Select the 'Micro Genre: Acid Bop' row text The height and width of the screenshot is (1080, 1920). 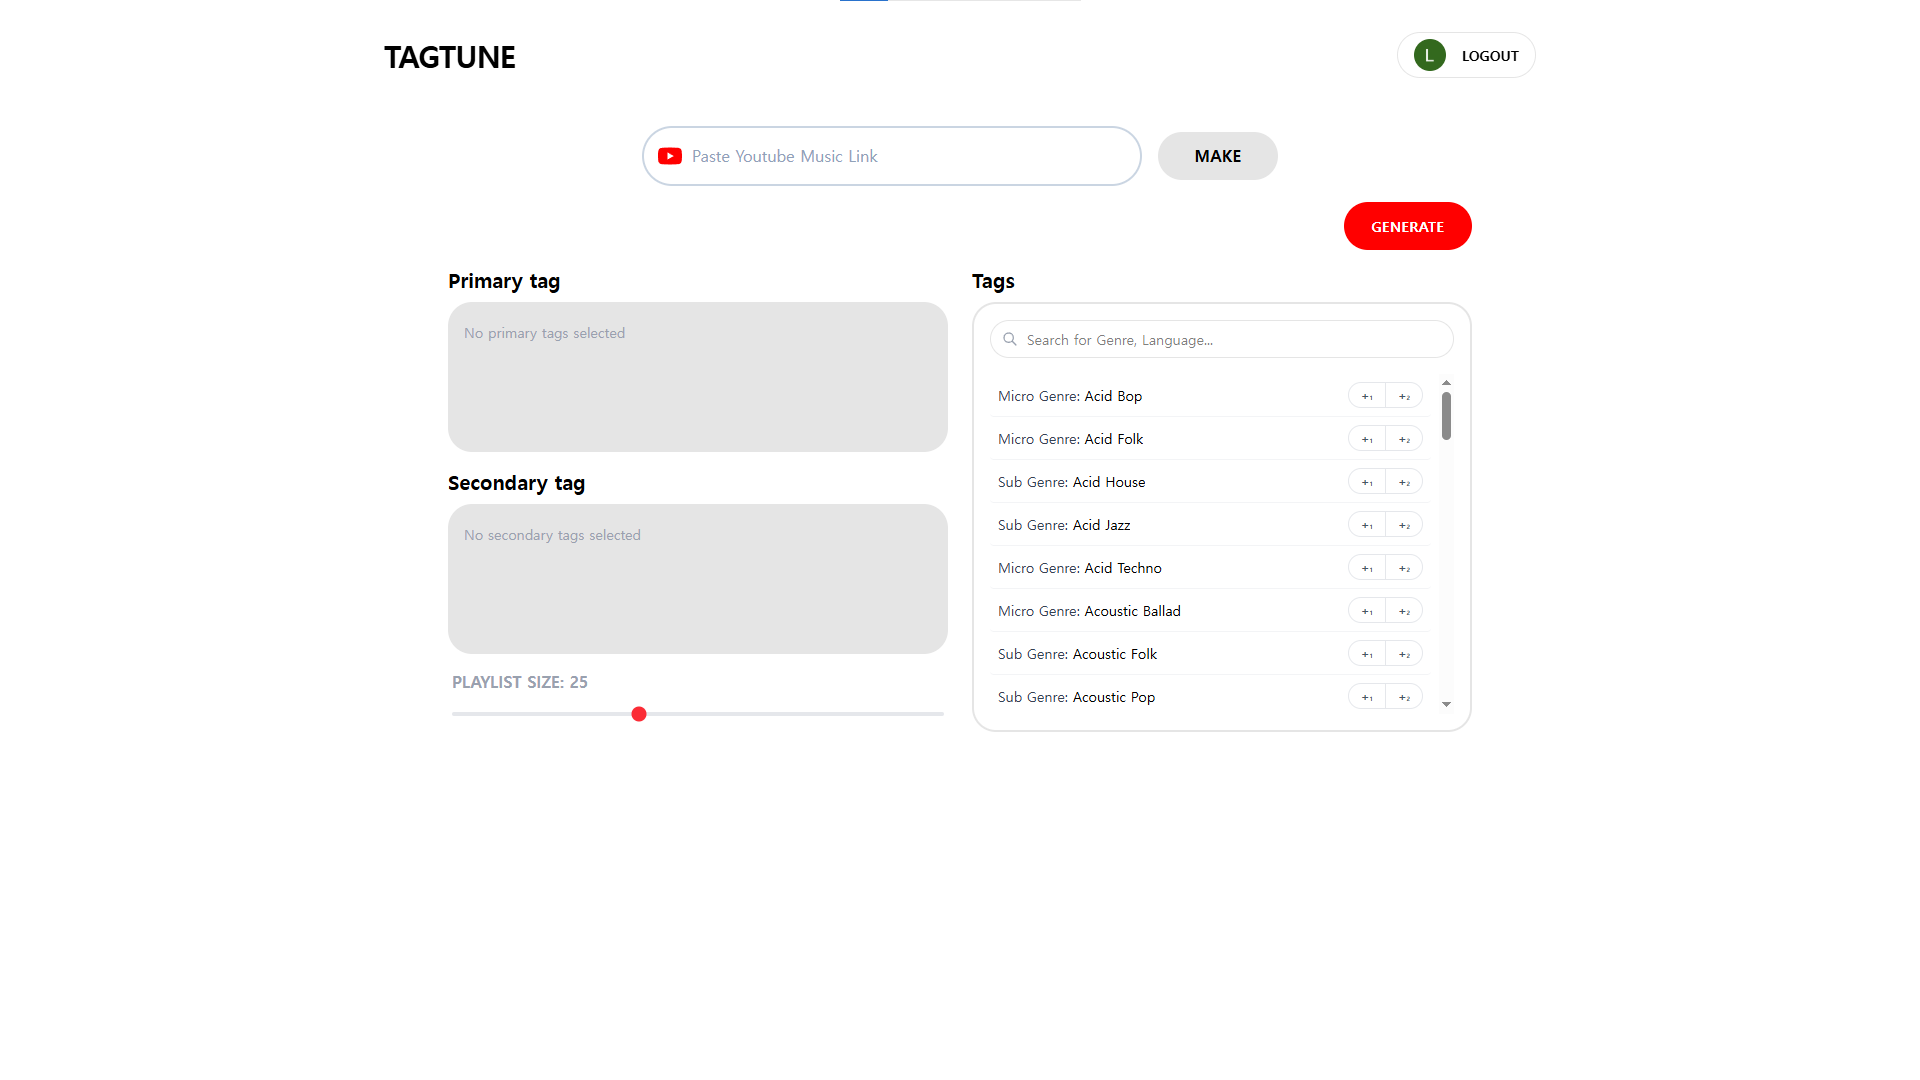point(1069,396)
